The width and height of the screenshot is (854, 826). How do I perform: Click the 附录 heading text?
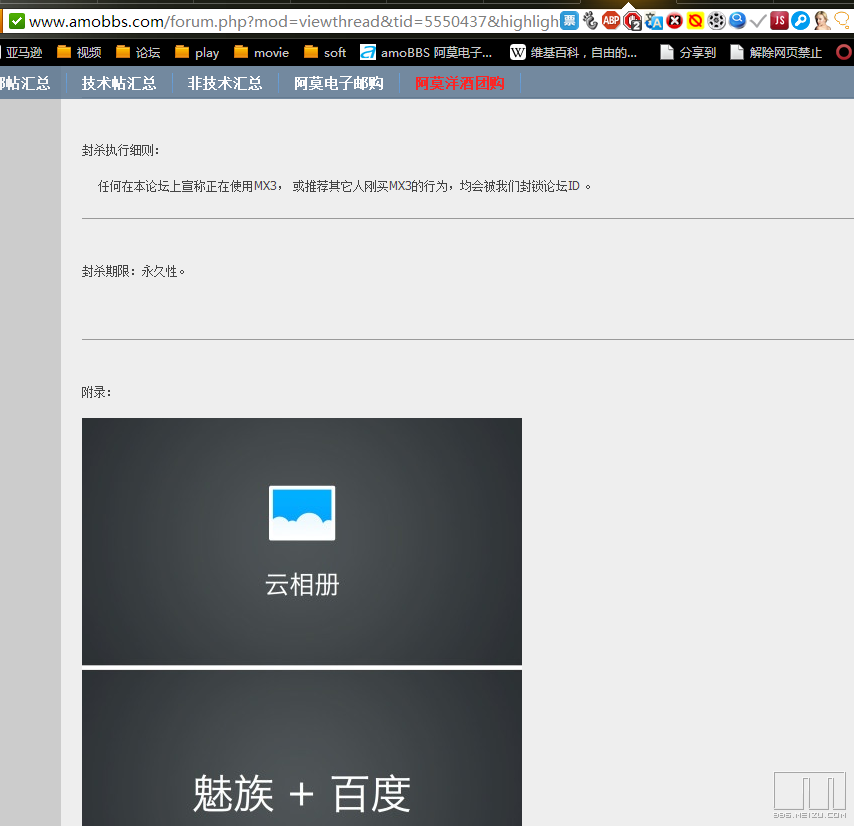click(x=96, y=392)
